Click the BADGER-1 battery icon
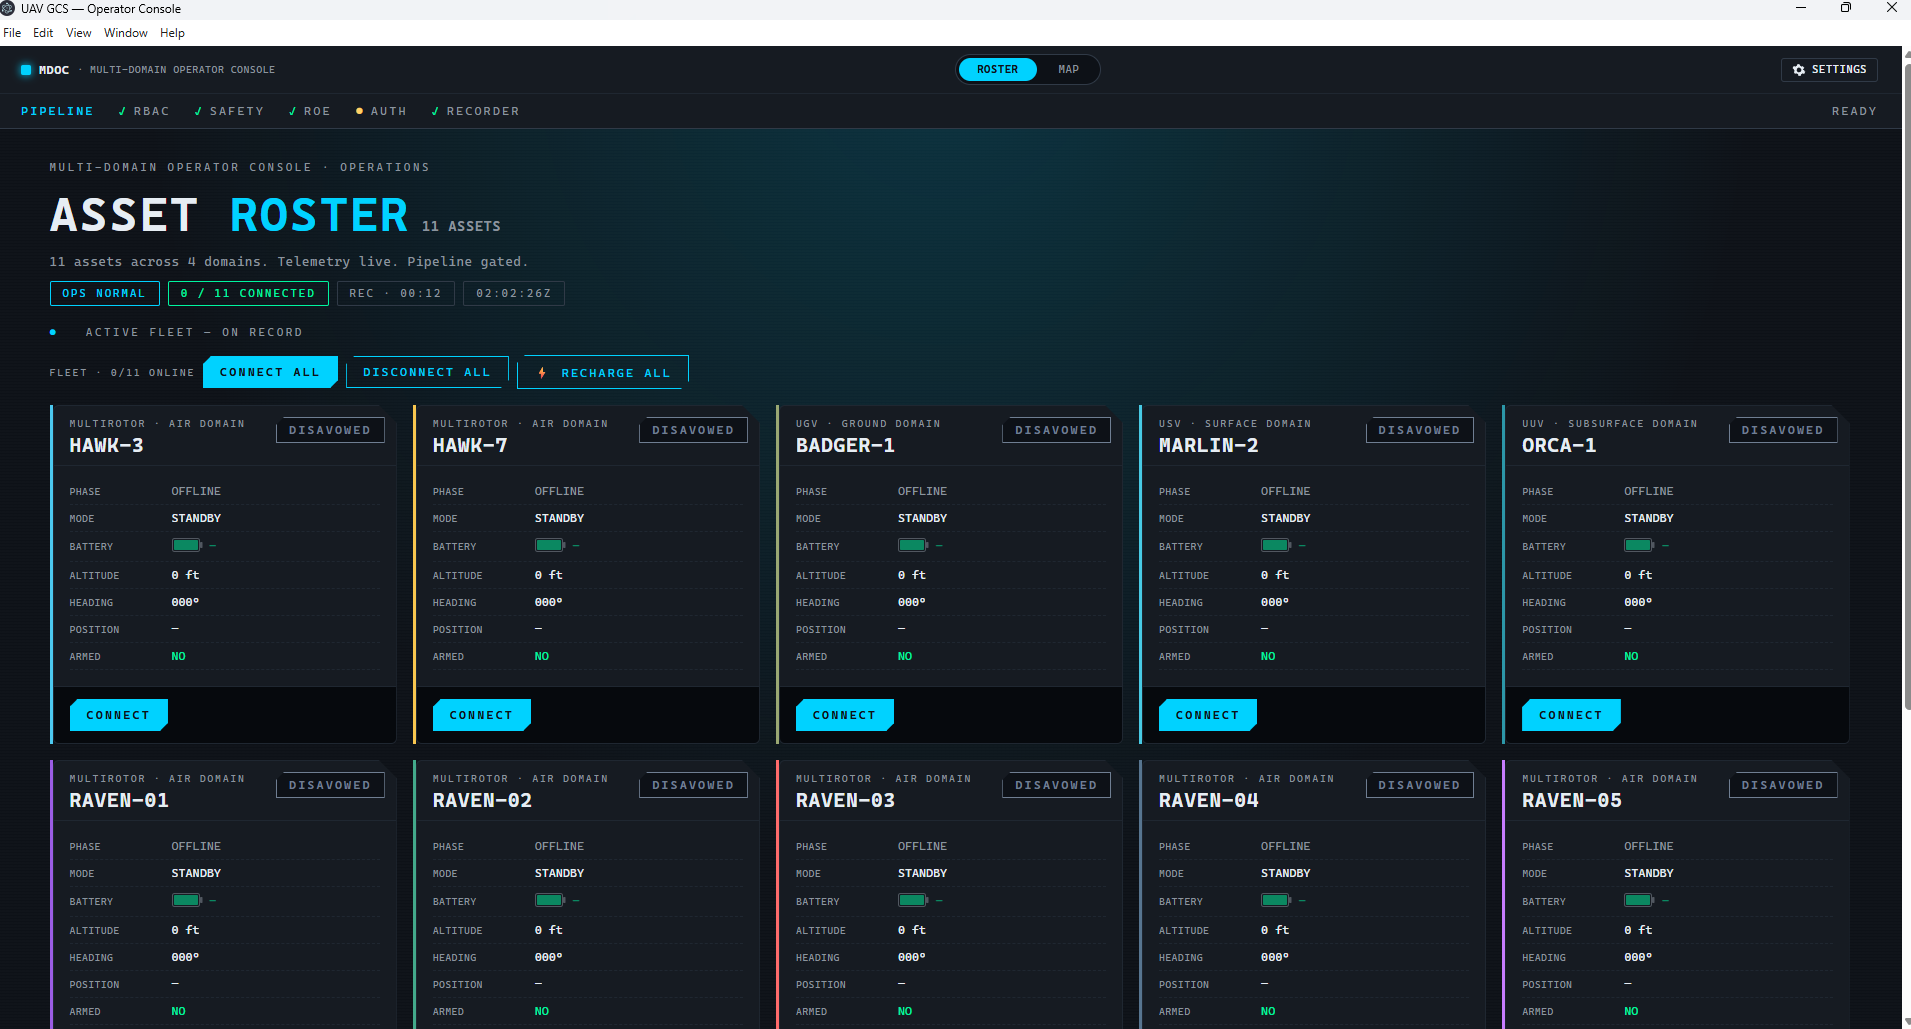The image size is (1911, 1029). 913,545
